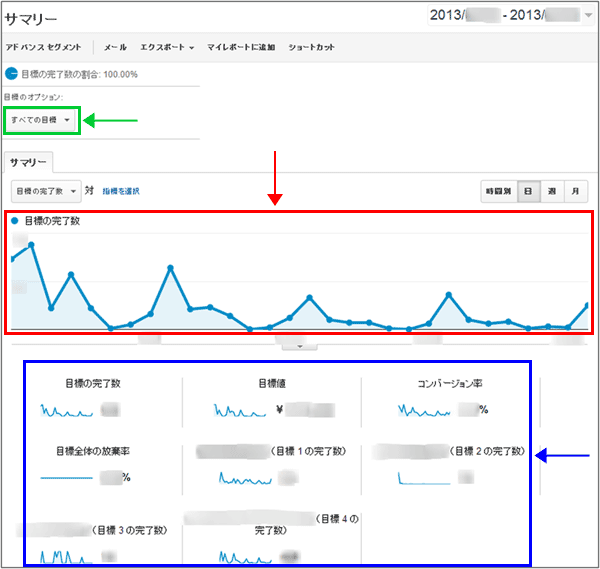Click the 指標を選択 link
Viewport: 600px width, 569px height.
[x=121, y=191]
